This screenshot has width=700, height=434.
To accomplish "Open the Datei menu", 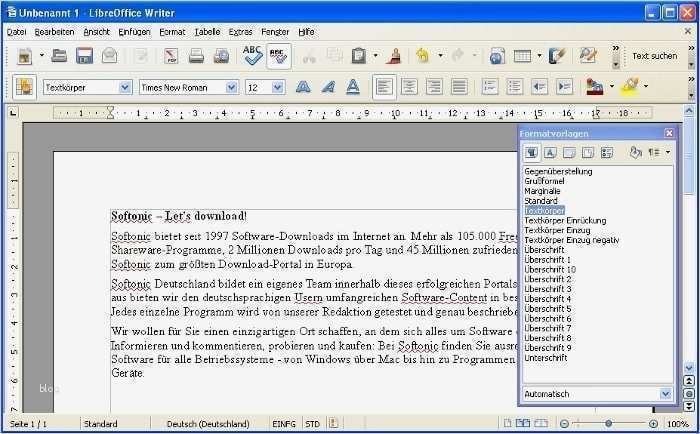I will 17,32.
